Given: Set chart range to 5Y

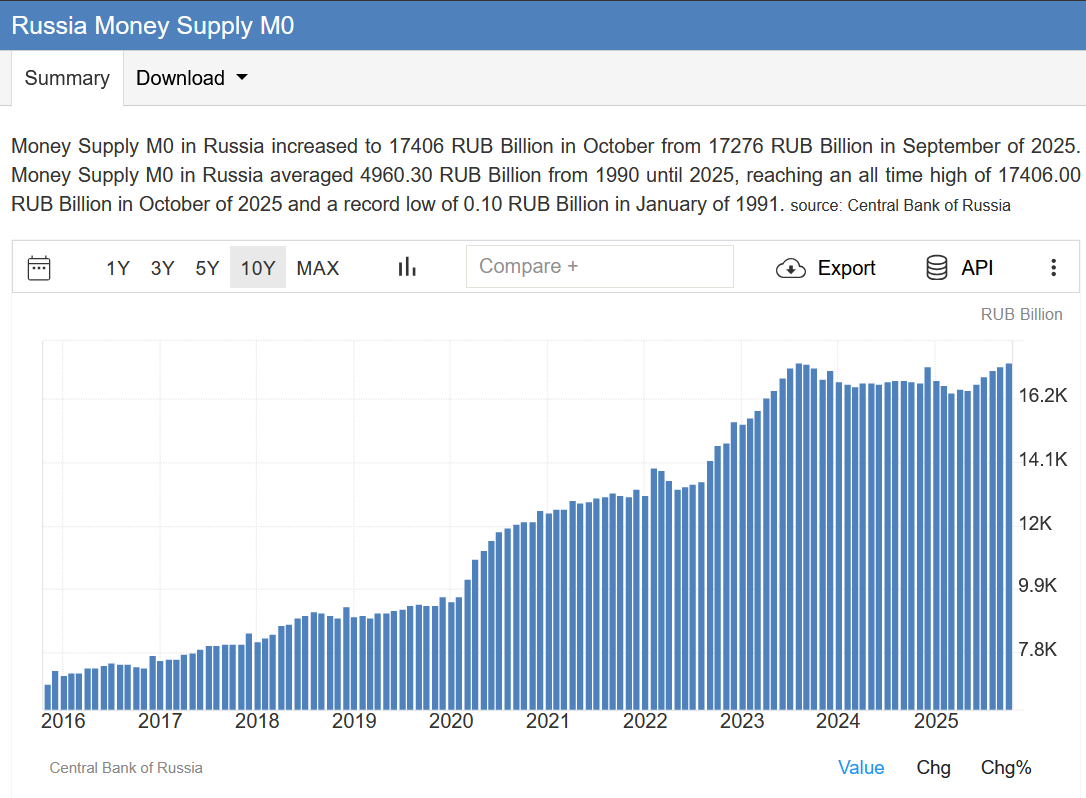Looking at the screenshot, I should click(207, 268).
